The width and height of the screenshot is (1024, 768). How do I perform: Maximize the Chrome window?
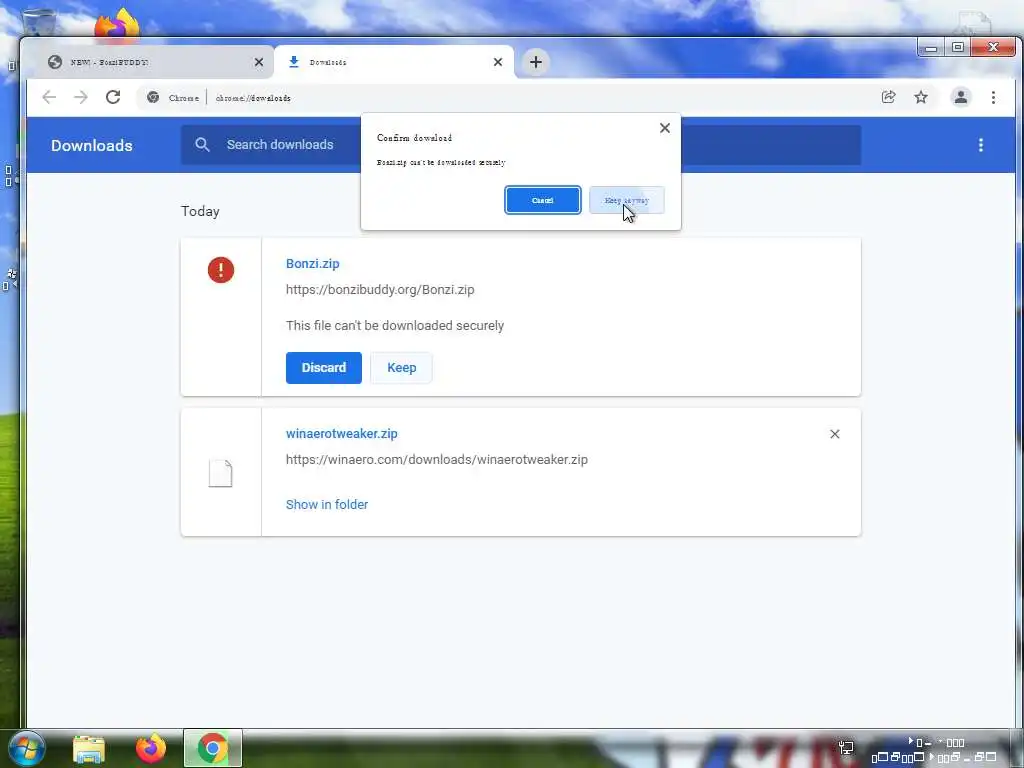[958, 48]
